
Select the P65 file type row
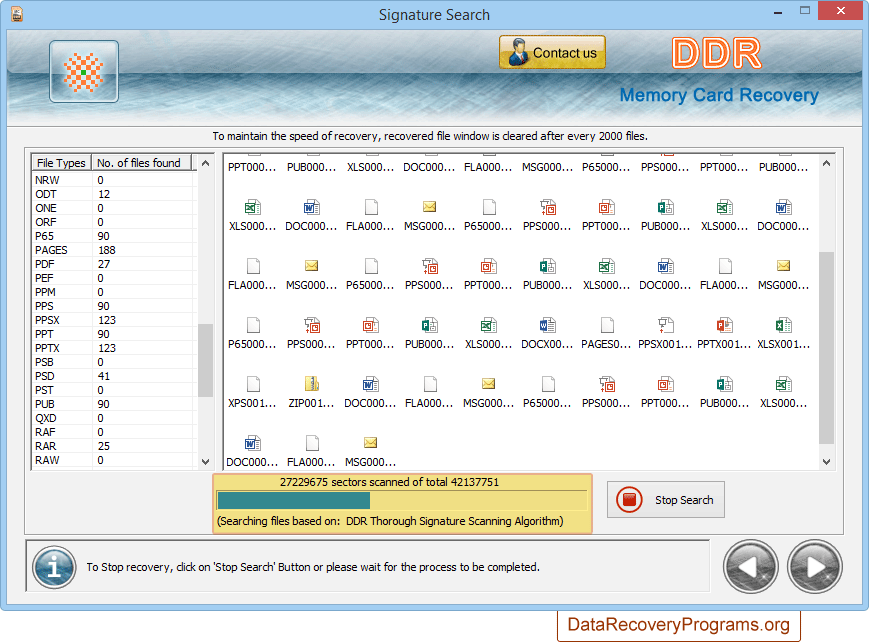pyautogui.click(x=114, y=236)
